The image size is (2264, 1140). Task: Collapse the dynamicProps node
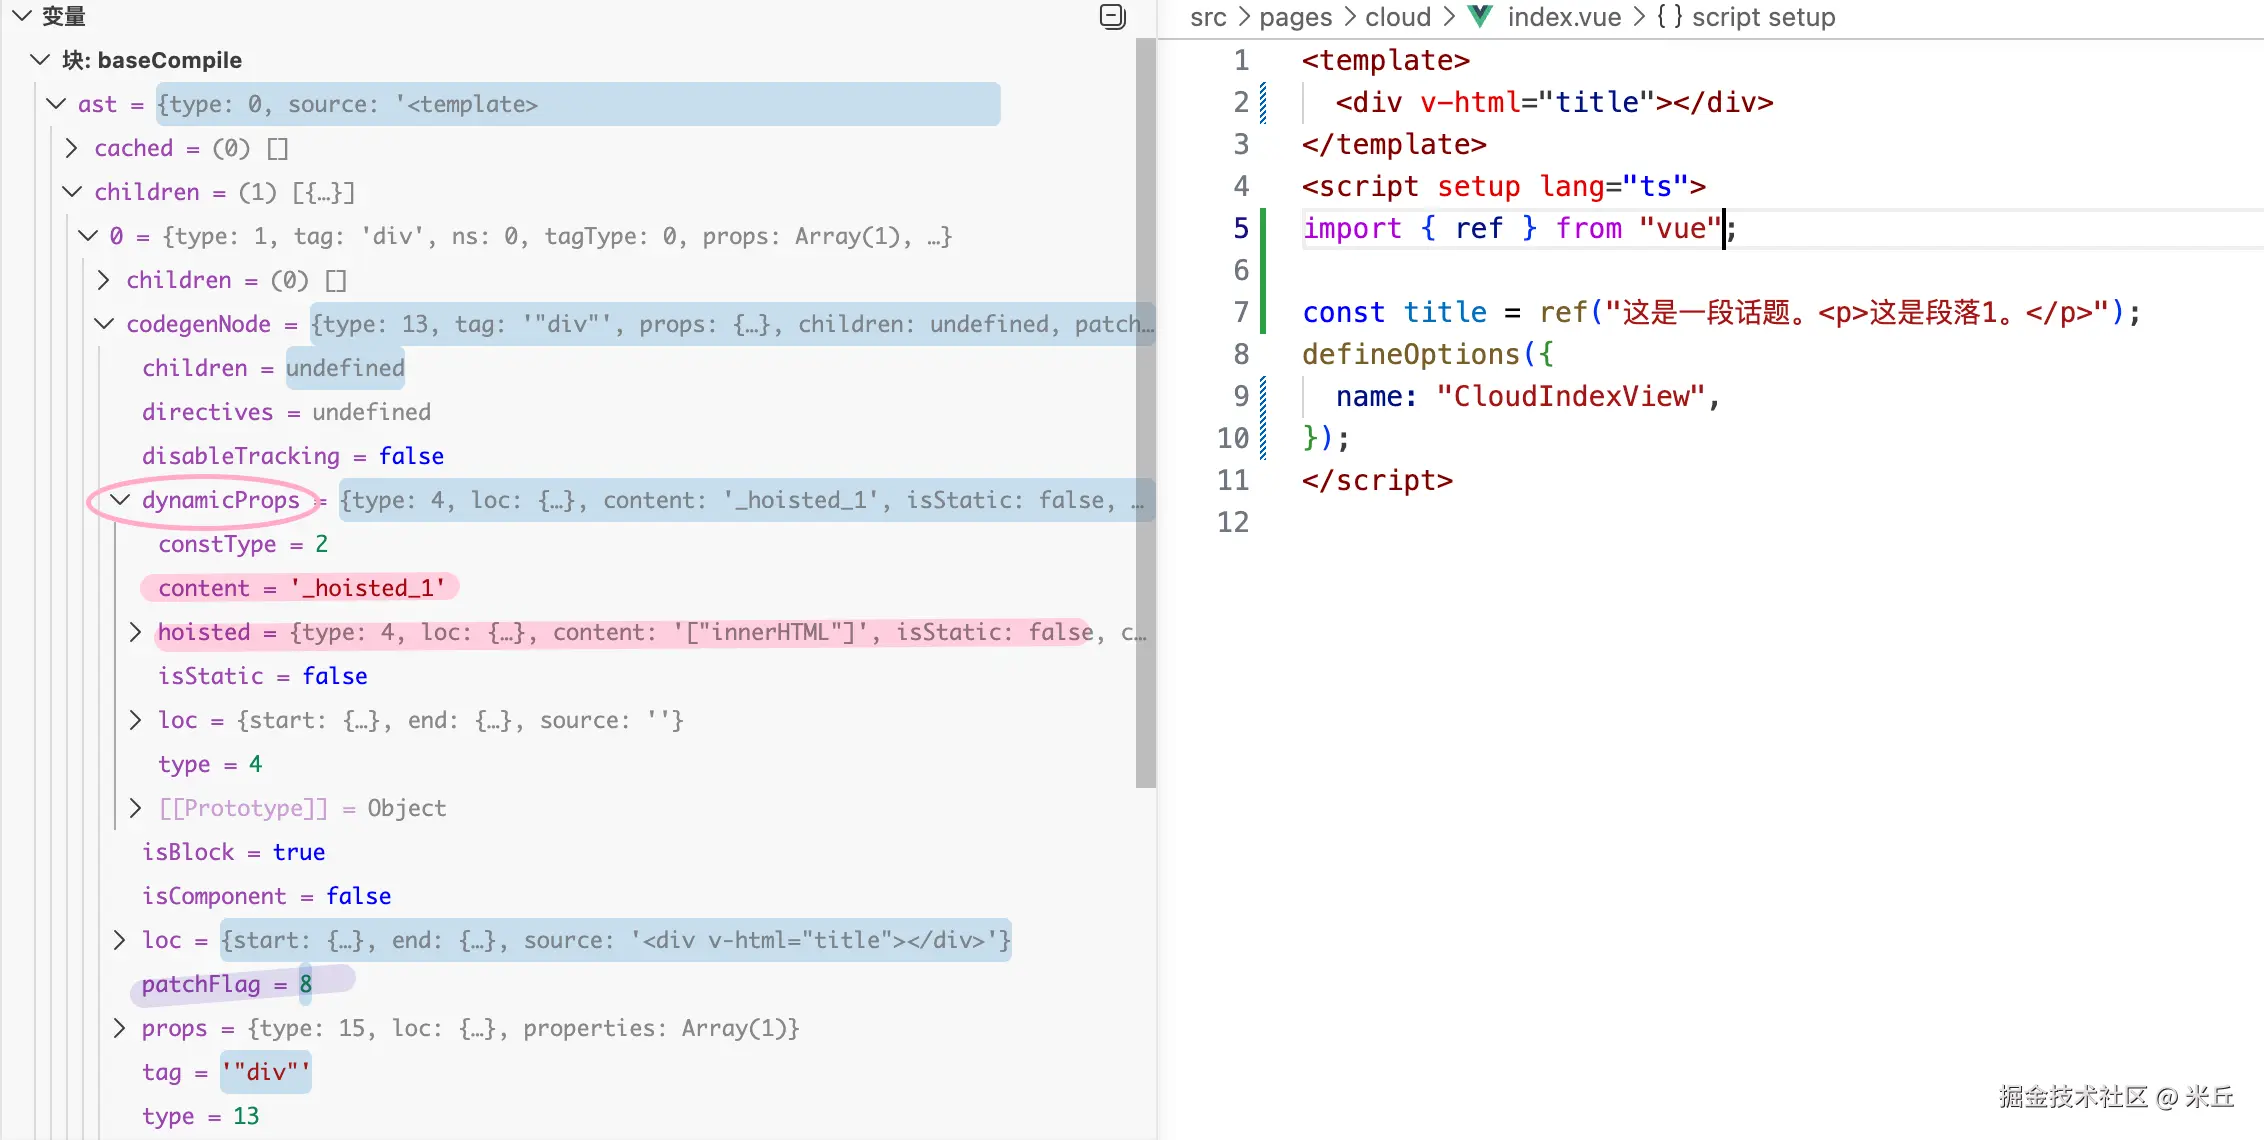(120, 500)
